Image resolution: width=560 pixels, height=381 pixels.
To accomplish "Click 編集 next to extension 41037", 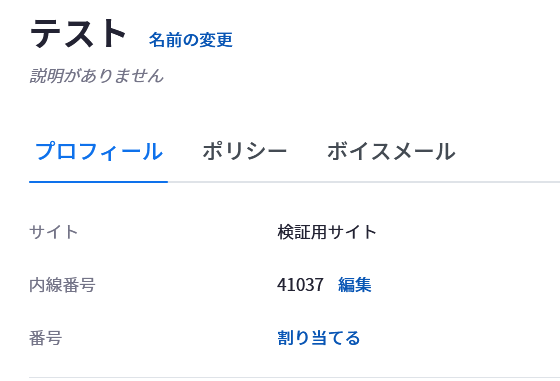I will [x=355, y=285].
